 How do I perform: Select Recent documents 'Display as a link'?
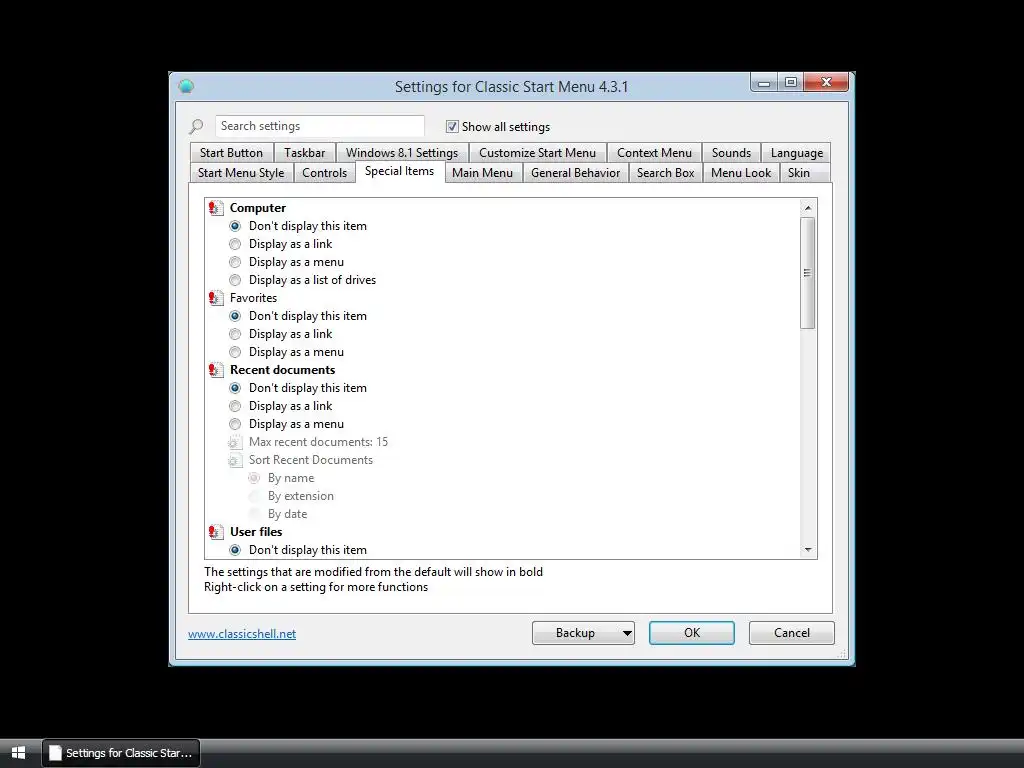pos(235,406)
